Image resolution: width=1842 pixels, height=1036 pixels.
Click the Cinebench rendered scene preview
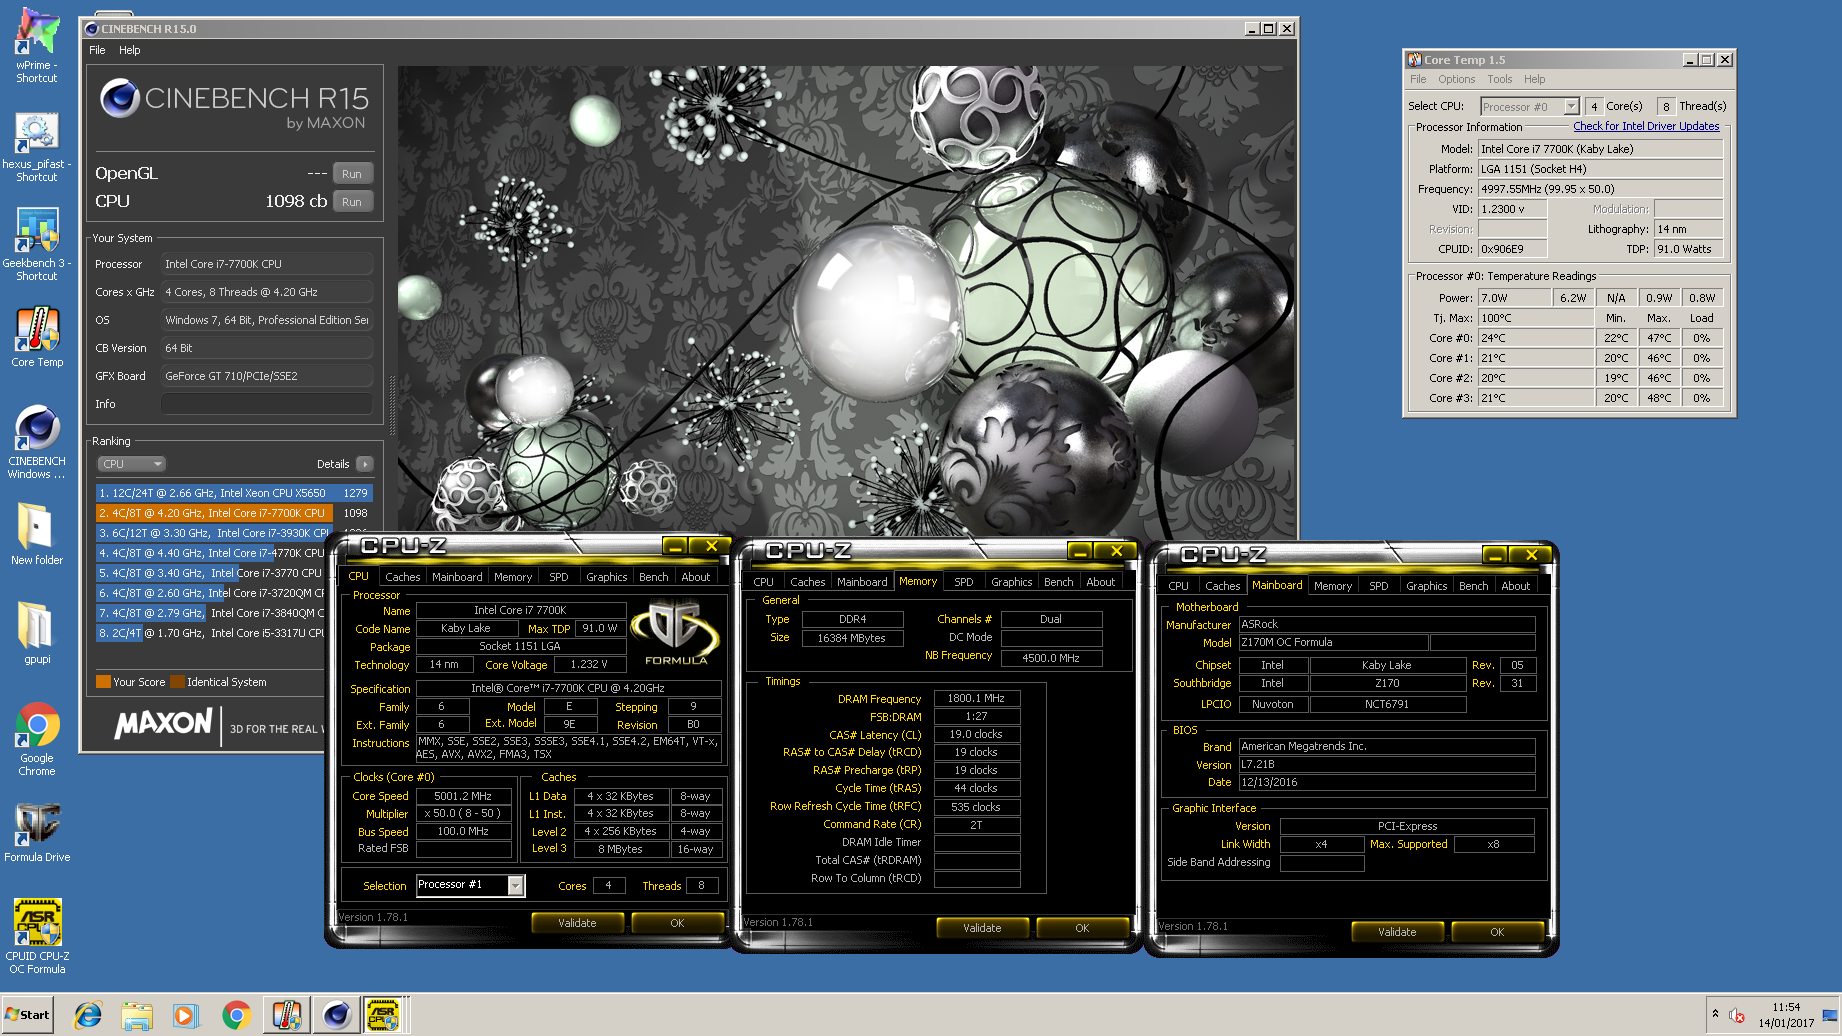(x=846, y=303)
